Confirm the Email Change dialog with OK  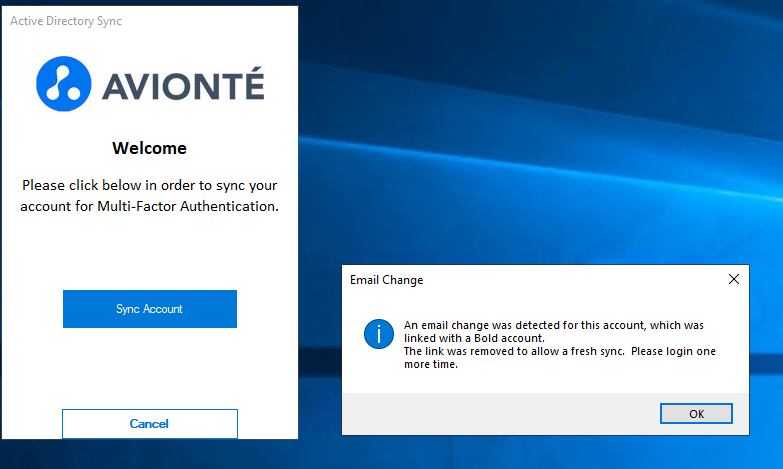tap(696, 414)
